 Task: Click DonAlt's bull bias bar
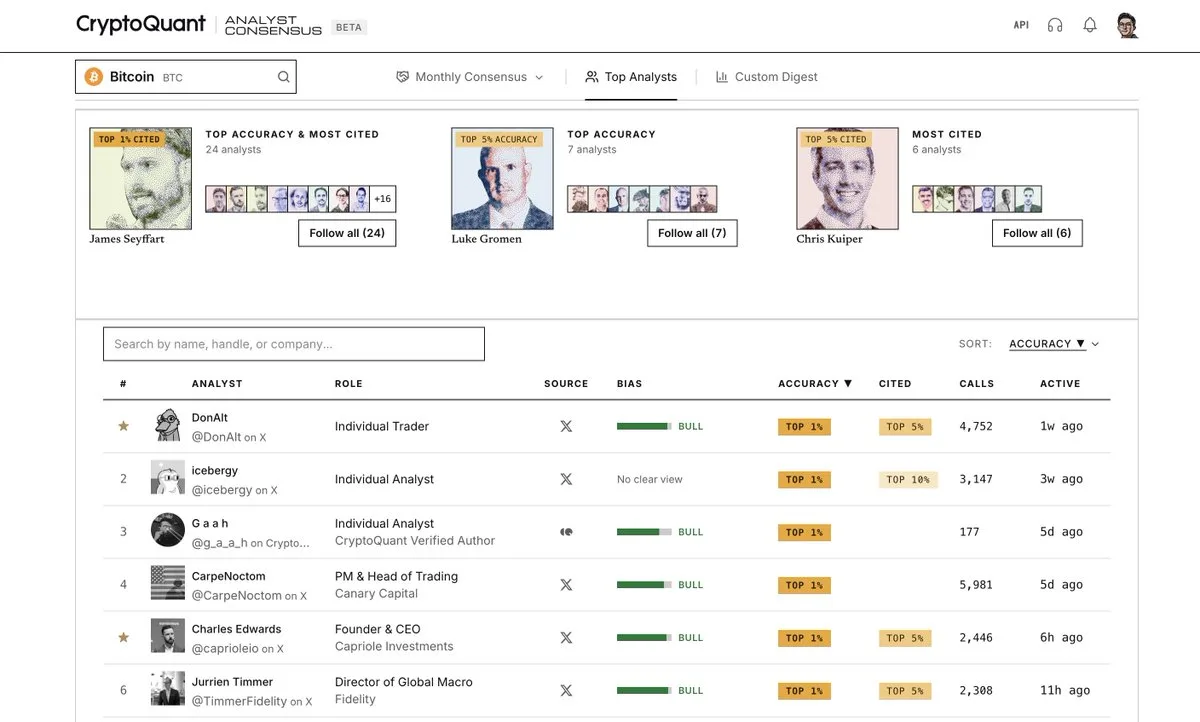point(644,426)
